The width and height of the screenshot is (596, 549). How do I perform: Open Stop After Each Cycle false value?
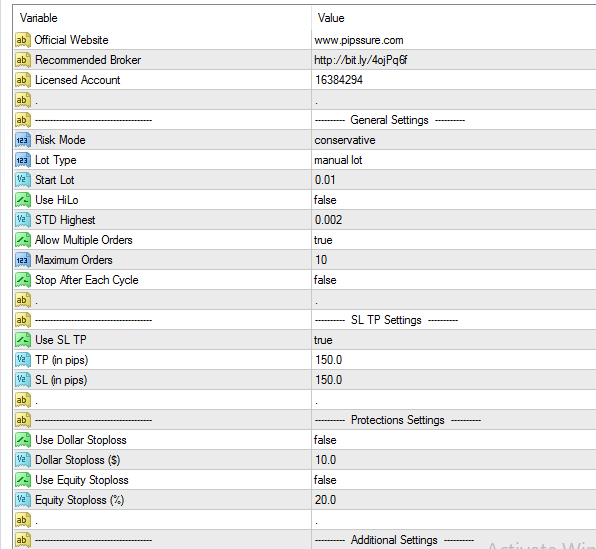click(x=454, y=280)
